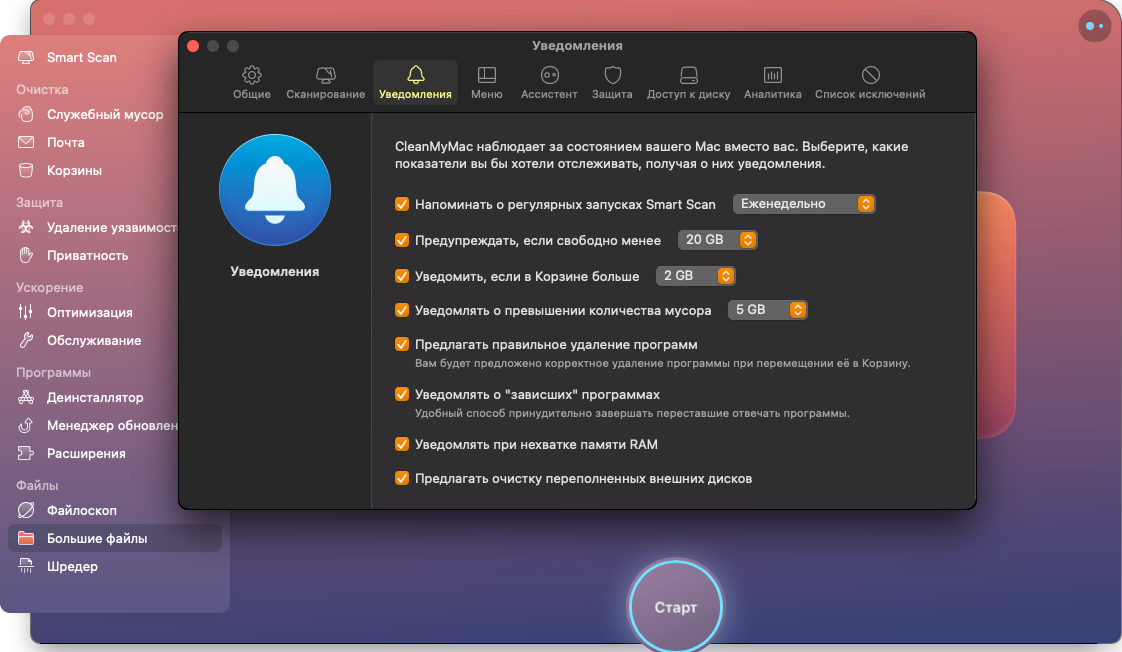Screen dimensions: 1122x652
Task: Open the Доступ к диску icon
Action: point(688,76)
